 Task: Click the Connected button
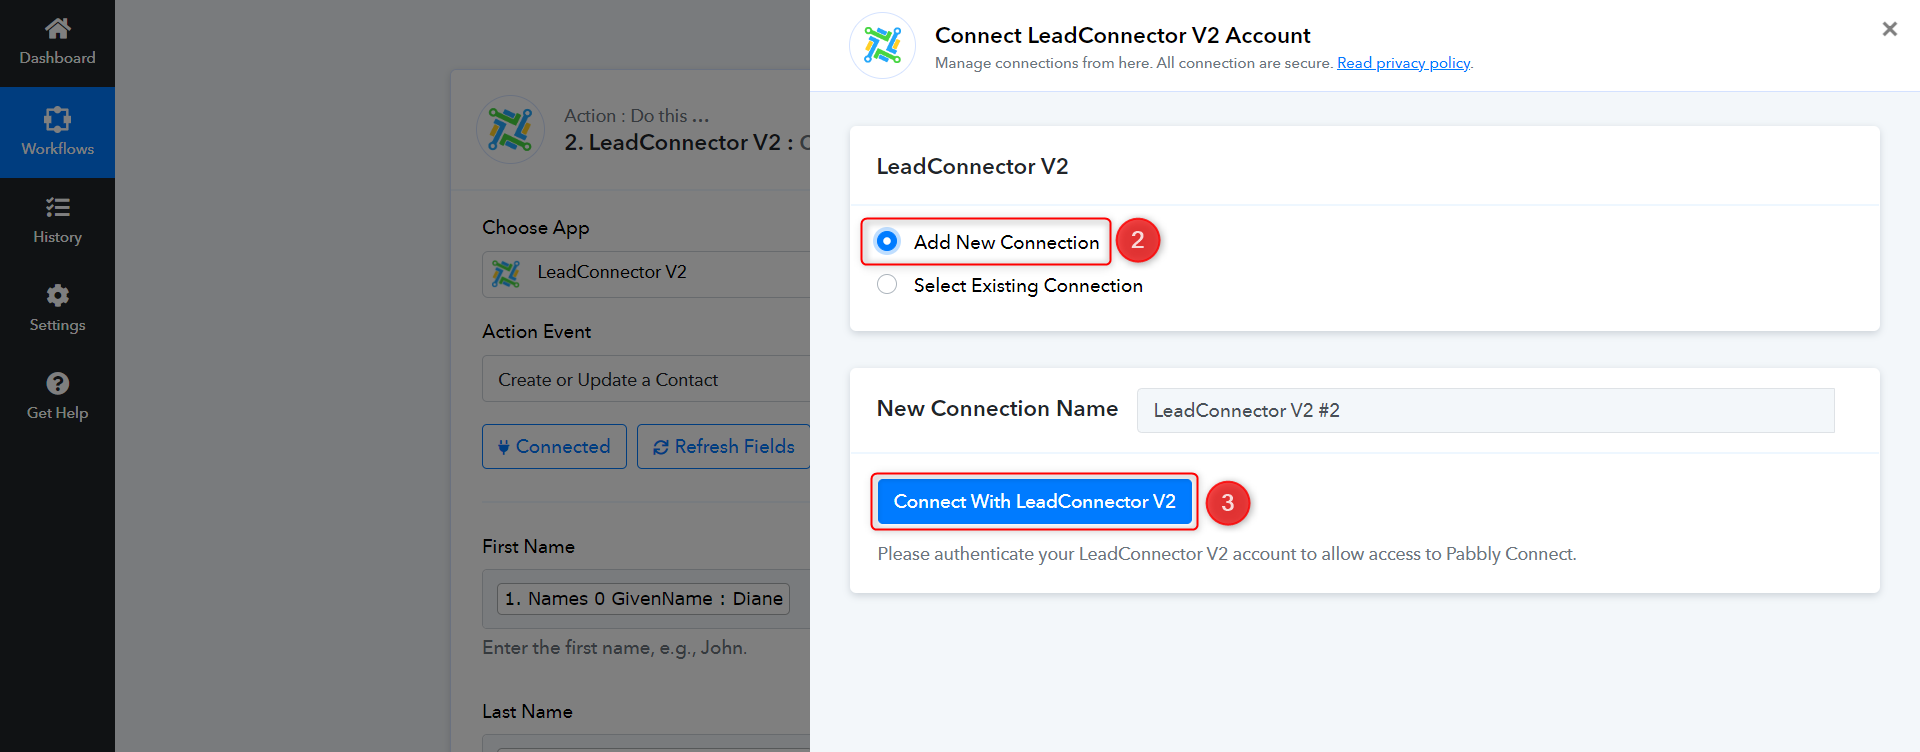554,447
